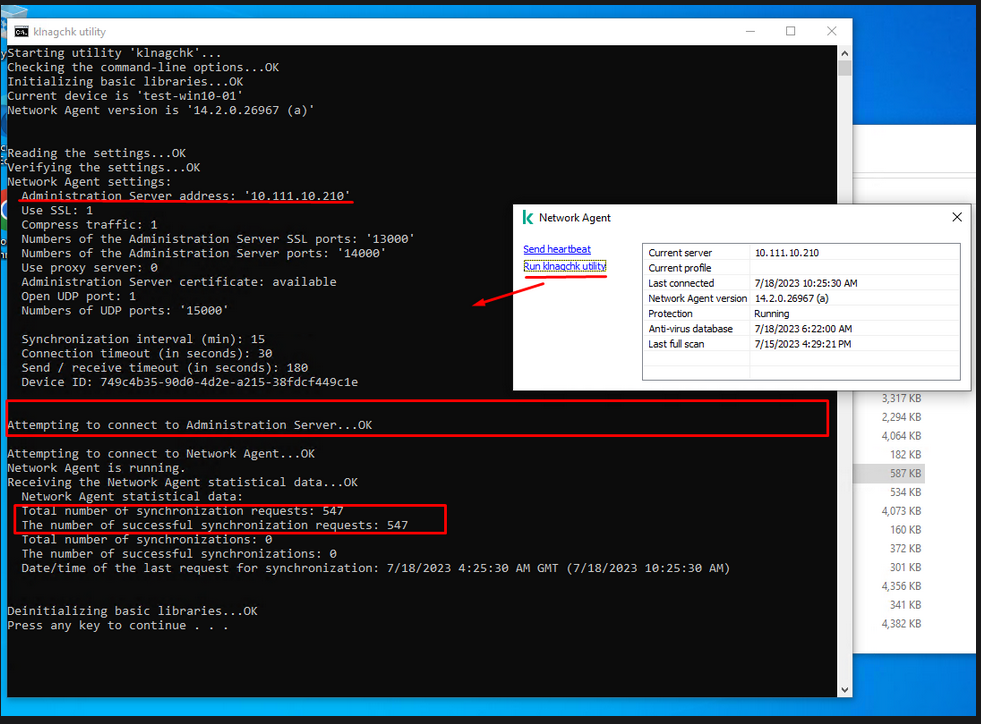Click the Device ID line in console
Viewport: 981px width, 724px height.
(190, 382)
